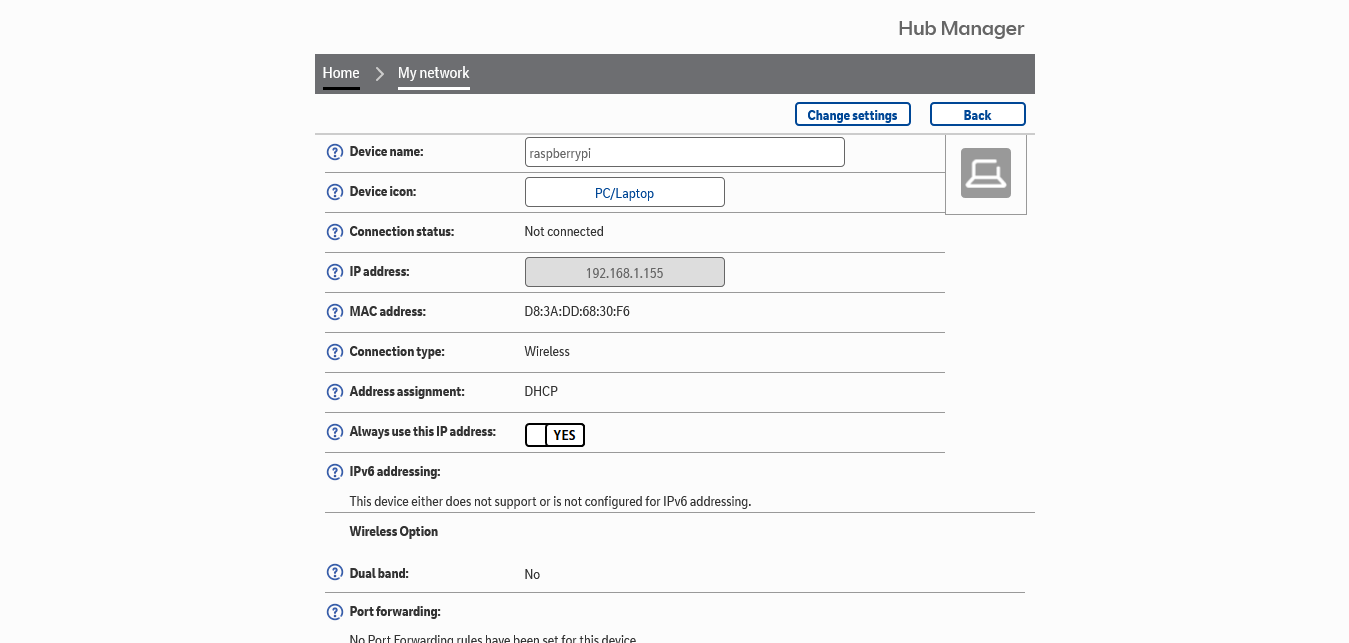Click the Always use this IP address label
The width and height of the screenshot is (1349, 643).
[422, 431]
